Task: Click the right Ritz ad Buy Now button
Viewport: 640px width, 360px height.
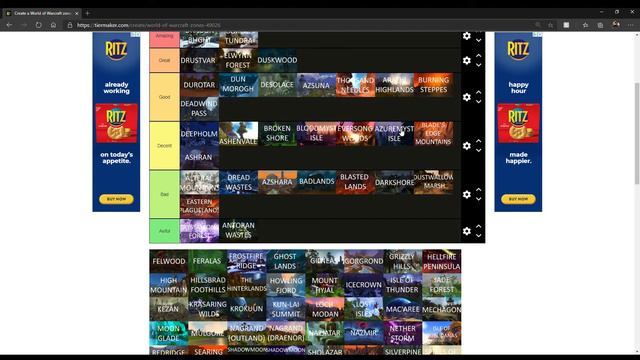Action: pyautogui.click(x=518, y=199)
